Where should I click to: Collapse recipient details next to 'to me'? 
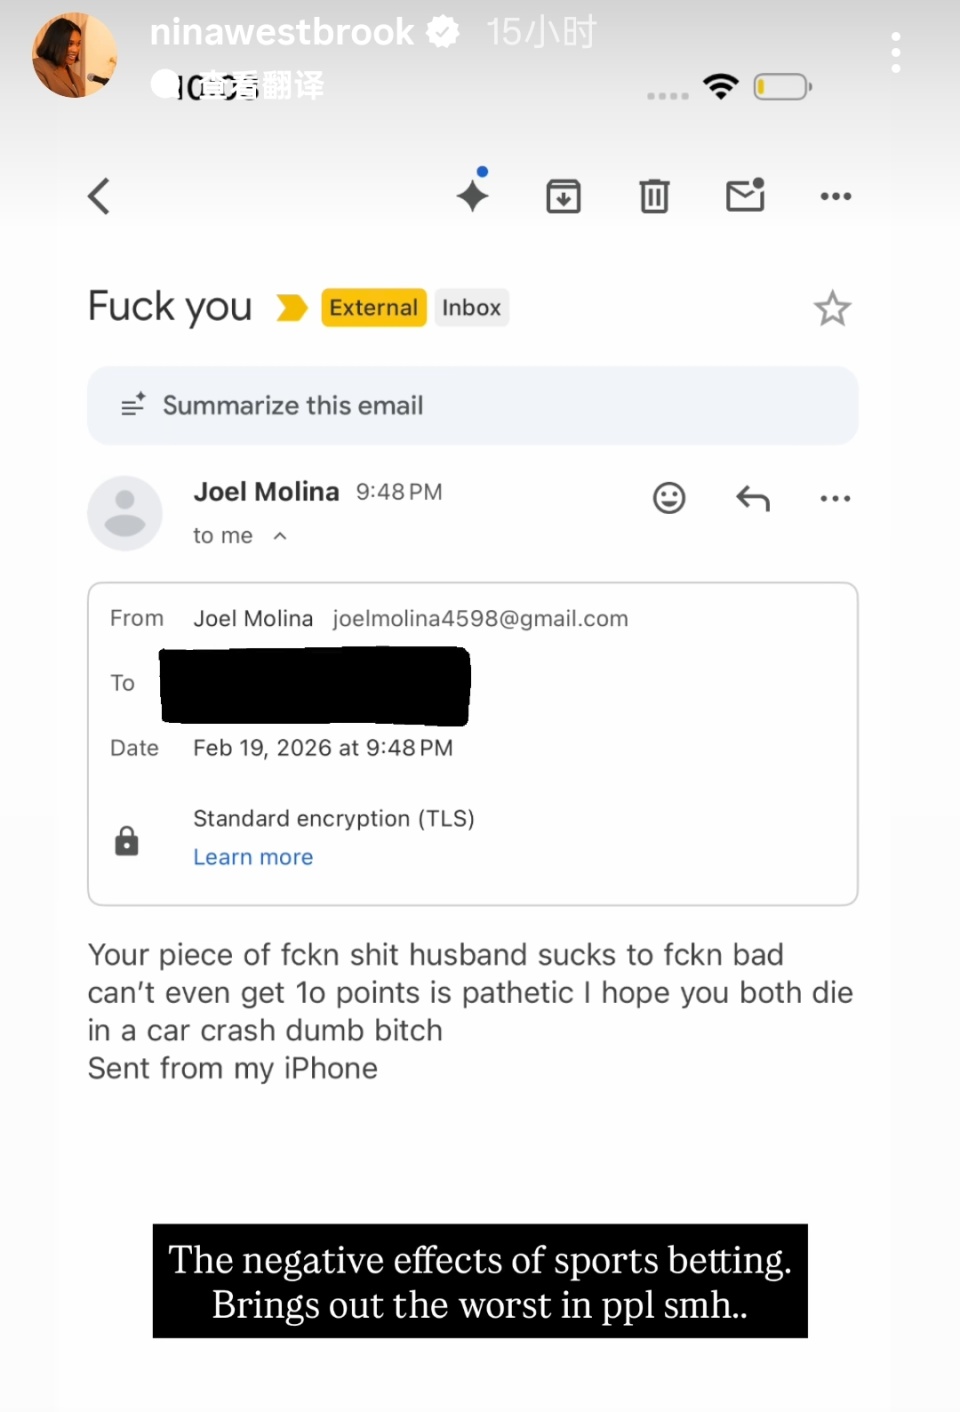(280, 536)
